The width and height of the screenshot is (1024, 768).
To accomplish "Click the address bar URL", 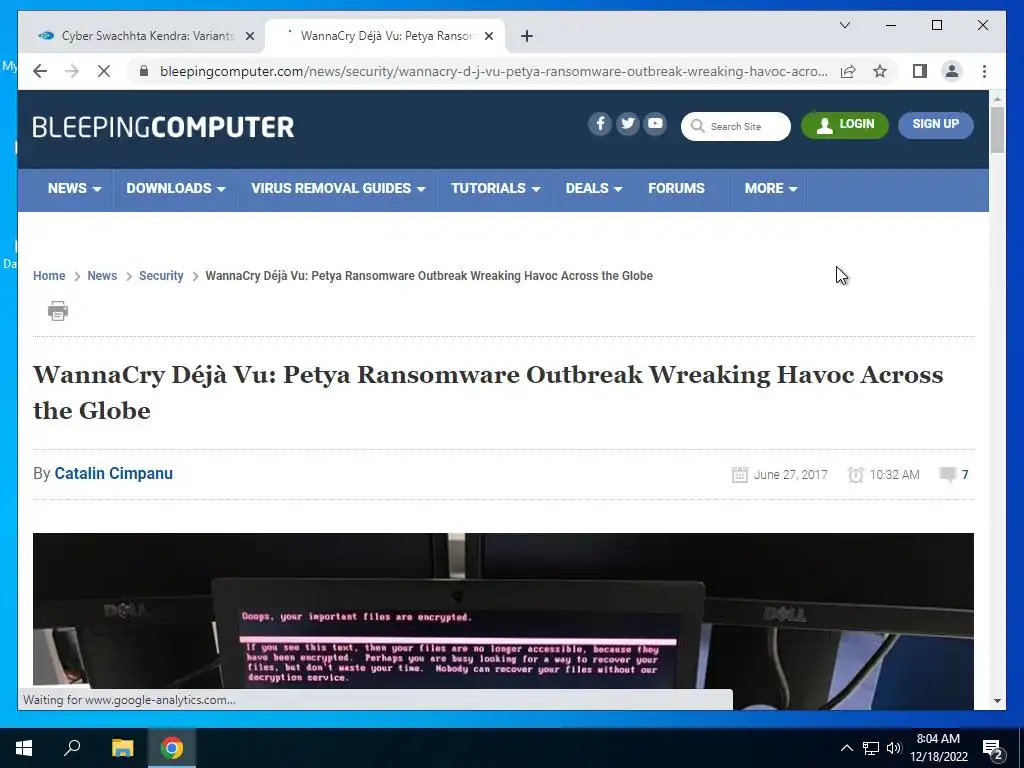I will click(x=493, y=71).
